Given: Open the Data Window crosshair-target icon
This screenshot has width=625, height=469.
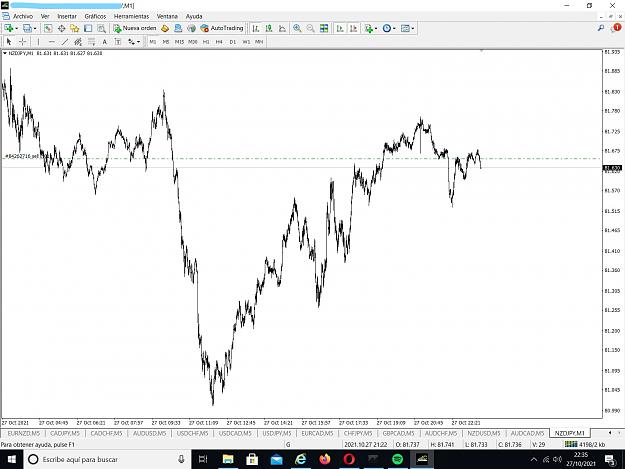Looking at the screenshot, I should coord(61,28).
